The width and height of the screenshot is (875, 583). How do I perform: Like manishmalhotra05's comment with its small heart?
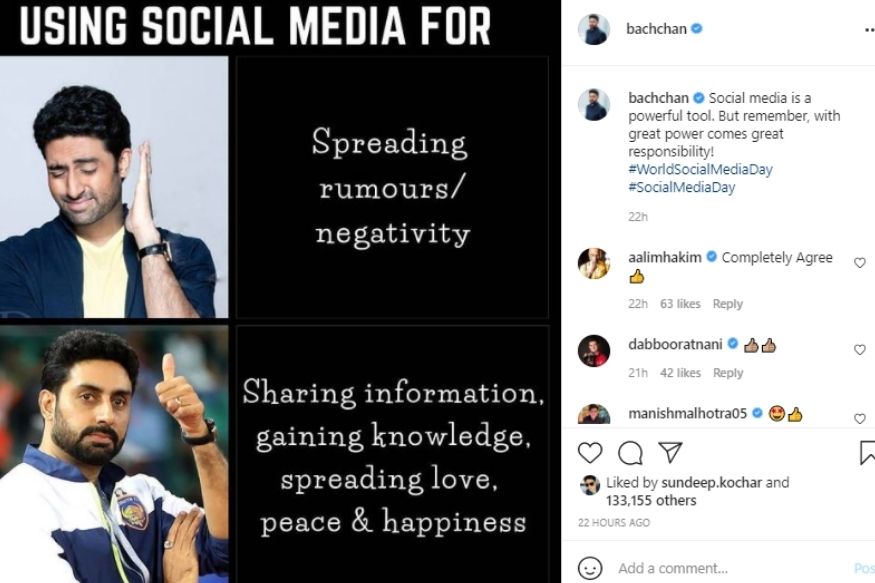tap(860, 419)
